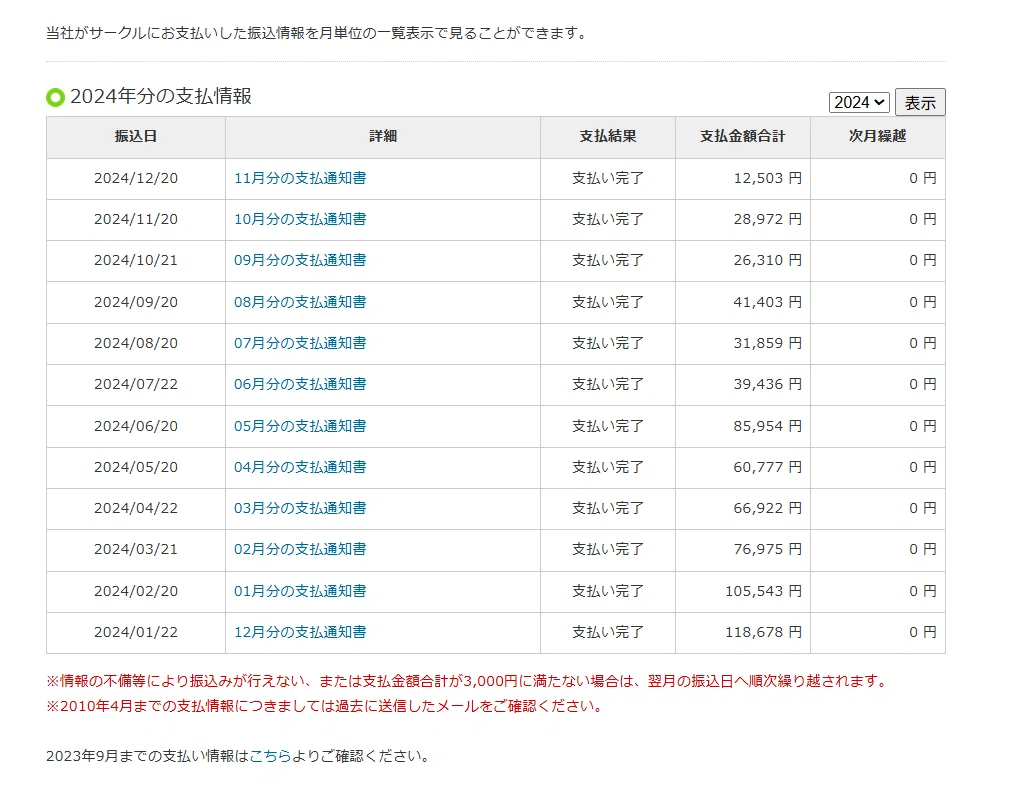Select date cell 2024/05/20

(x=136, y=467)
